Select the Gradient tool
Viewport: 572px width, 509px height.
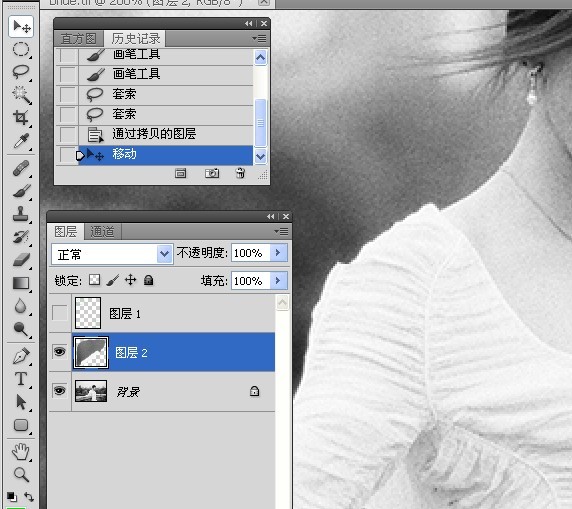(x=21, y=283)
